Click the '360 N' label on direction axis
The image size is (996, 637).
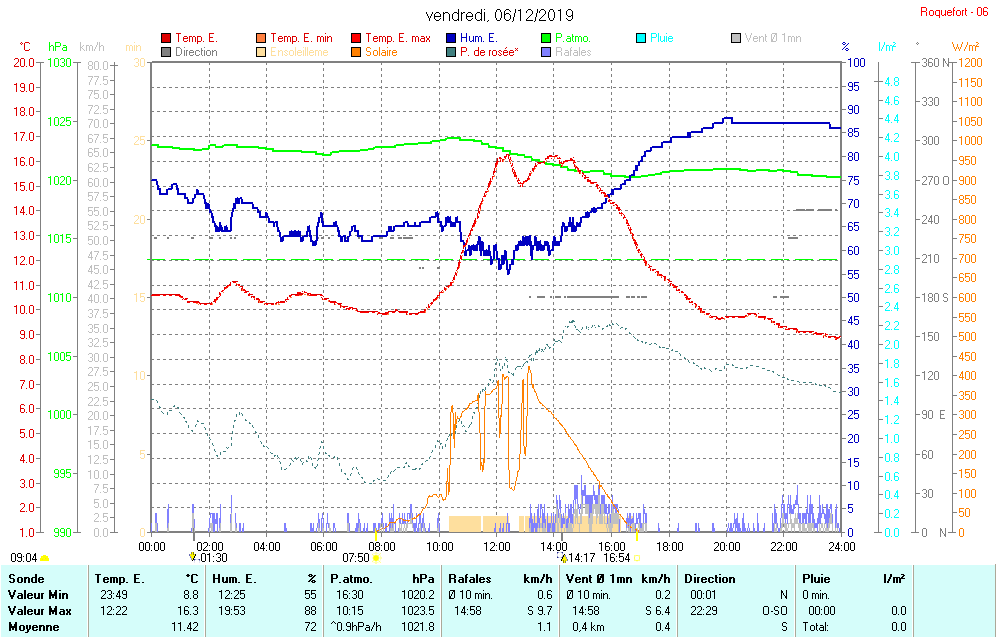935,63
